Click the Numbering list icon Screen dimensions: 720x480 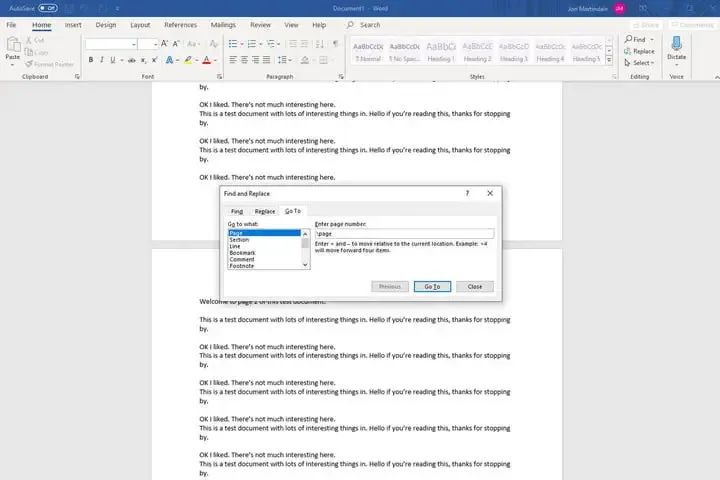[252, 44]
